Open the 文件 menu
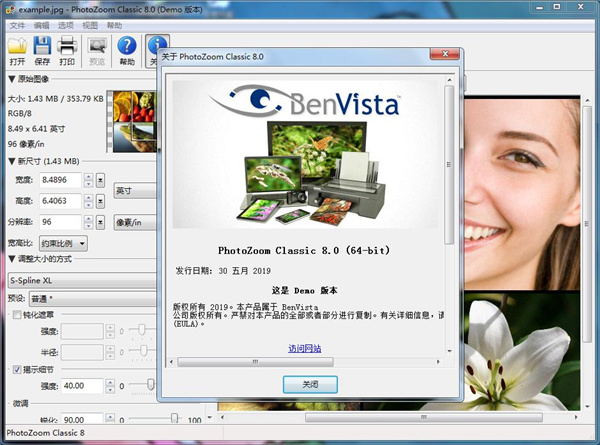600x445 pixels. click(x=17, y=25)
